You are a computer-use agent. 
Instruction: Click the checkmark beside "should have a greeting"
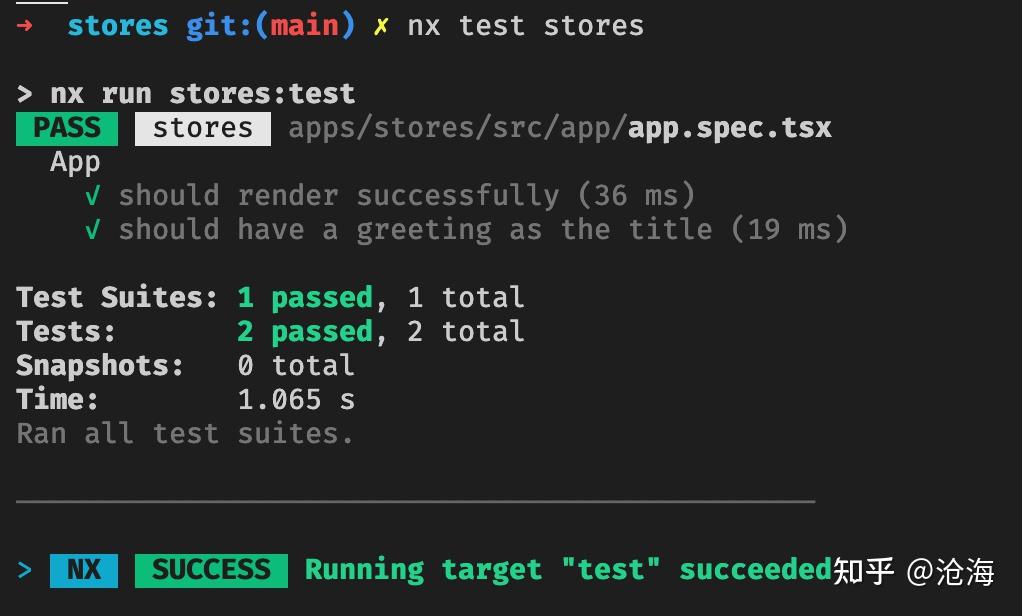(93, 230)
